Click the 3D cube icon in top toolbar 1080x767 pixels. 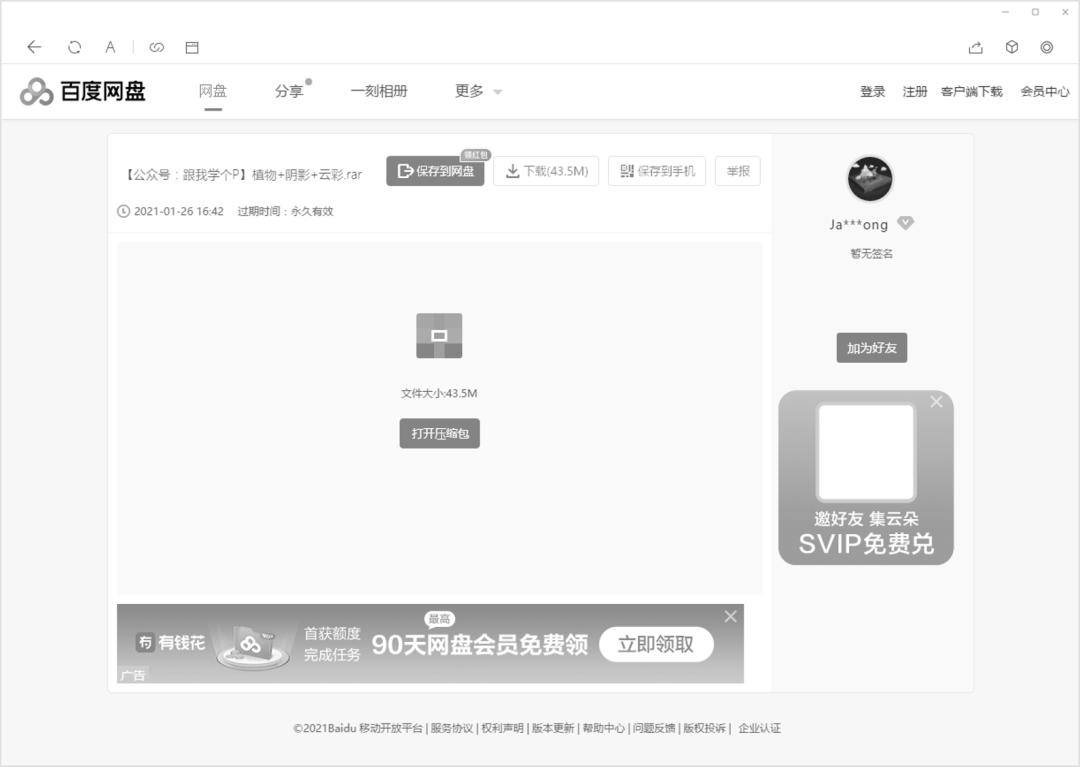point(1011,47)
